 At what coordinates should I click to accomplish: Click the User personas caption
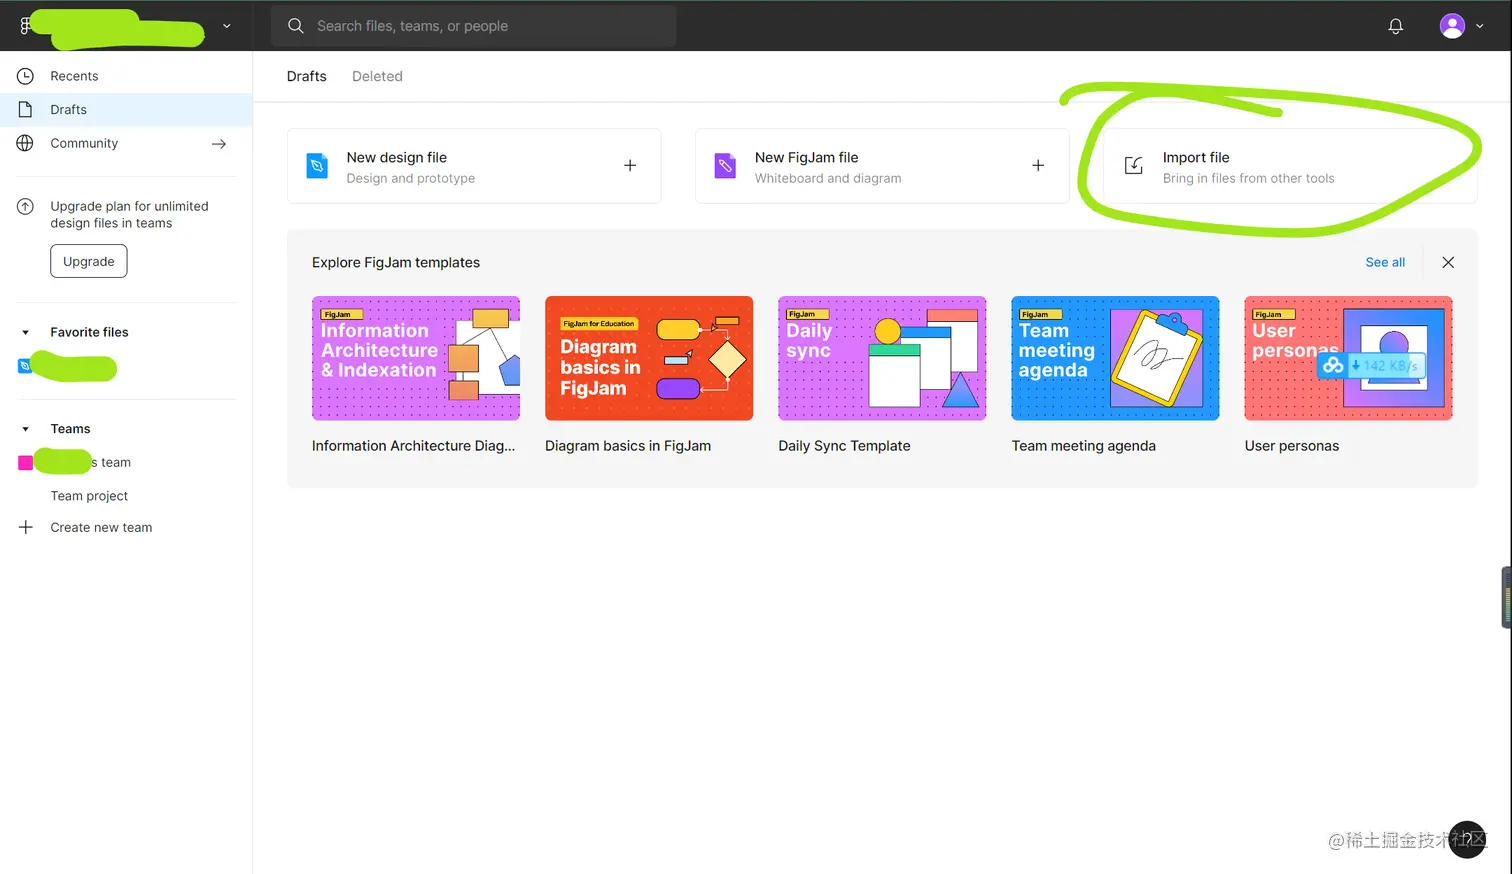click(x=1291, y=446)
